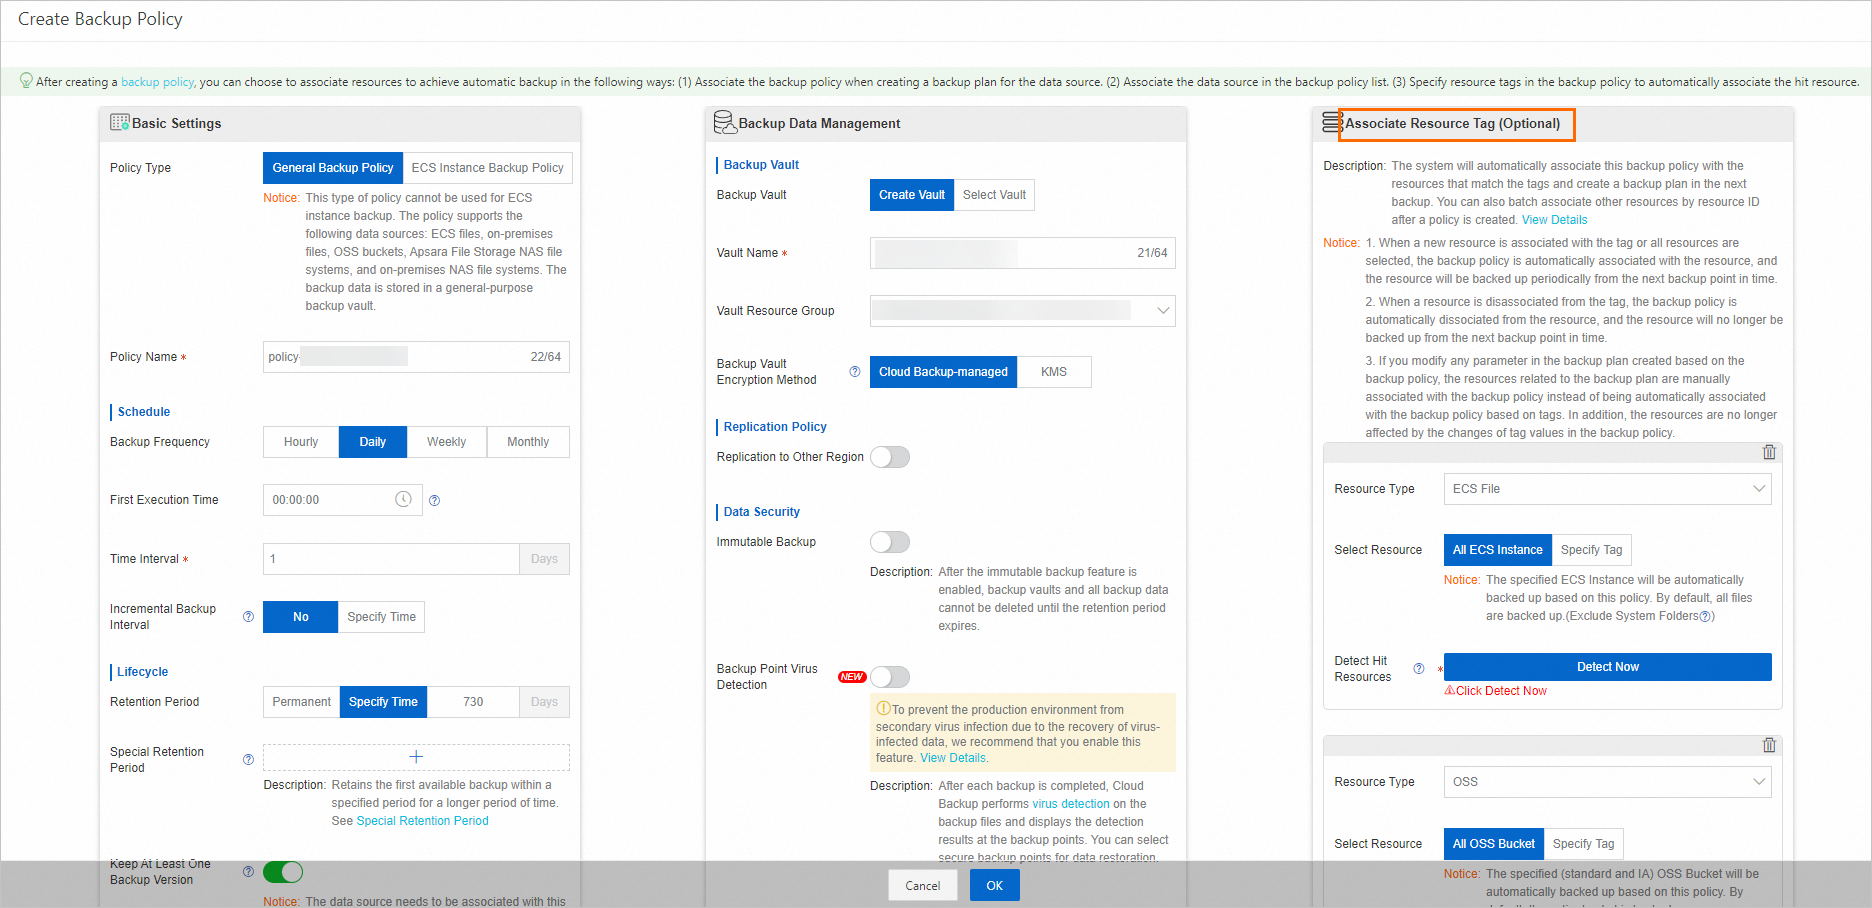Screen dimensions: 1872x908
Task: Choose KMS encryption method
Action: click(1054, 372)
